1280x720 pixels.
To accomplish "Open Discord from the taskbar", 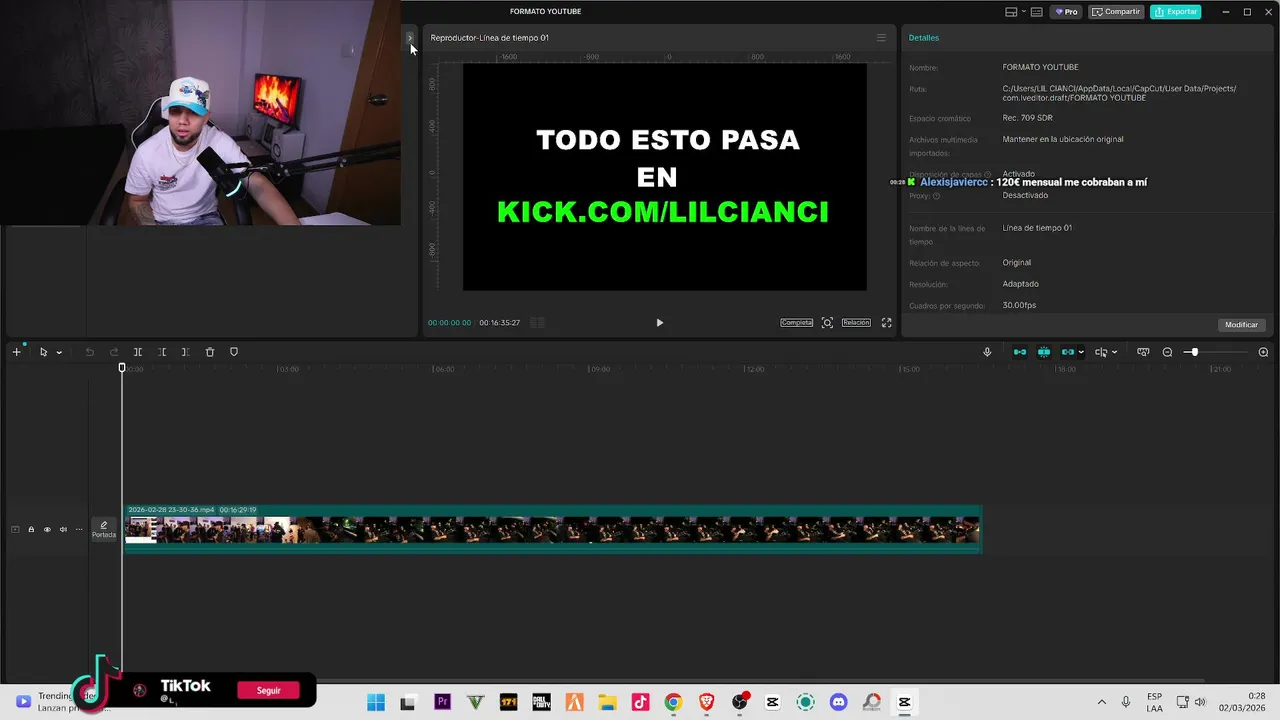I will coord(838,702).
